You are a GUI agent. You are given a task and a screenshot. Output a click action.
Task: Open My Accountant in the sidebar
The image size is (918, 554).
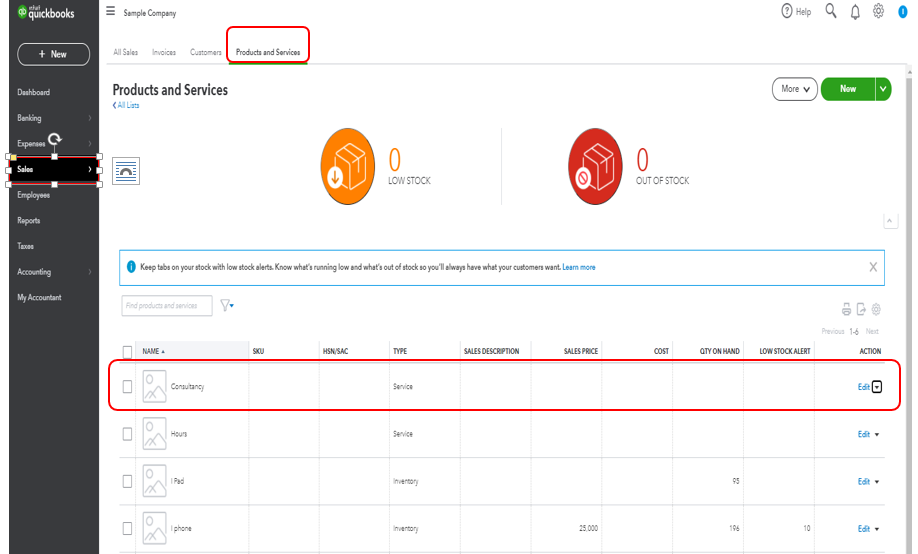click(39, 297)
